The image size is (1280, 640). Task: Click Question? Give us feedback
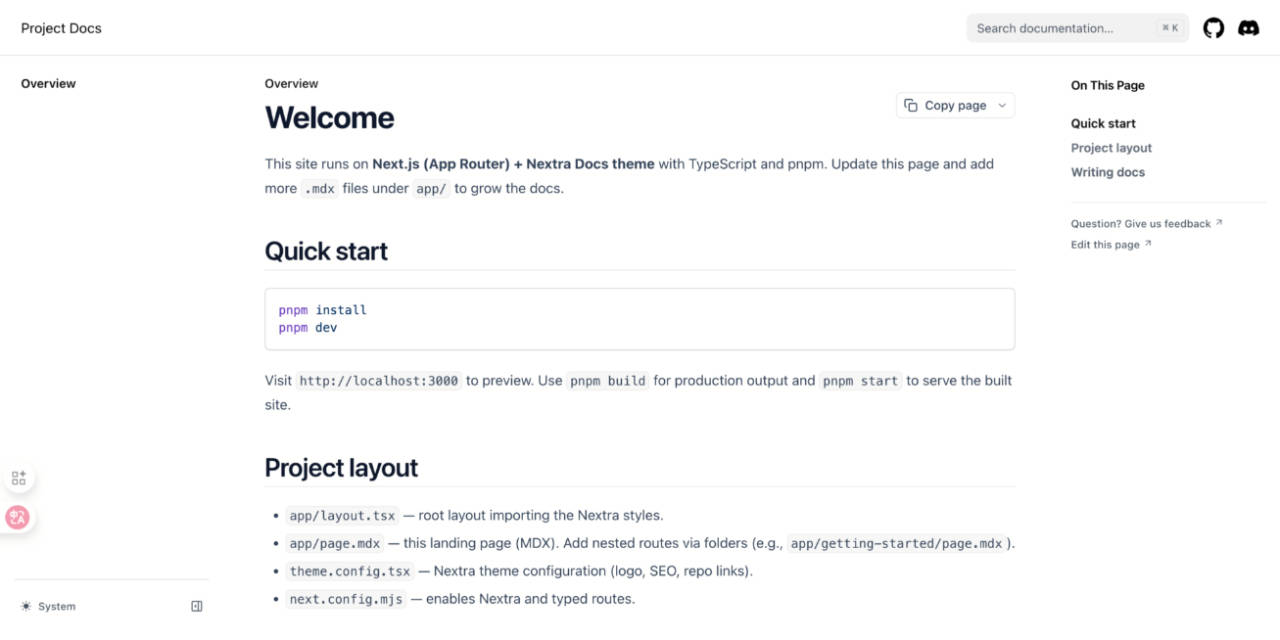[x=1141, y=223]
